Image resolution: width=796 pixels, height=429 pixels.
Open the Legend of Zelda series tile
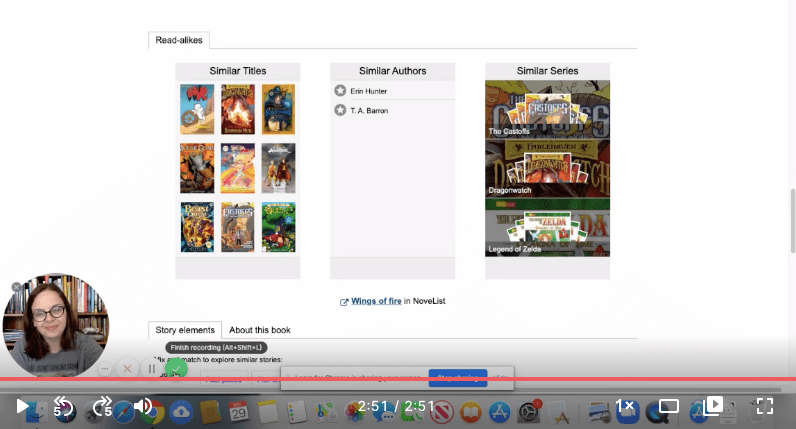[x=547, y=227]
